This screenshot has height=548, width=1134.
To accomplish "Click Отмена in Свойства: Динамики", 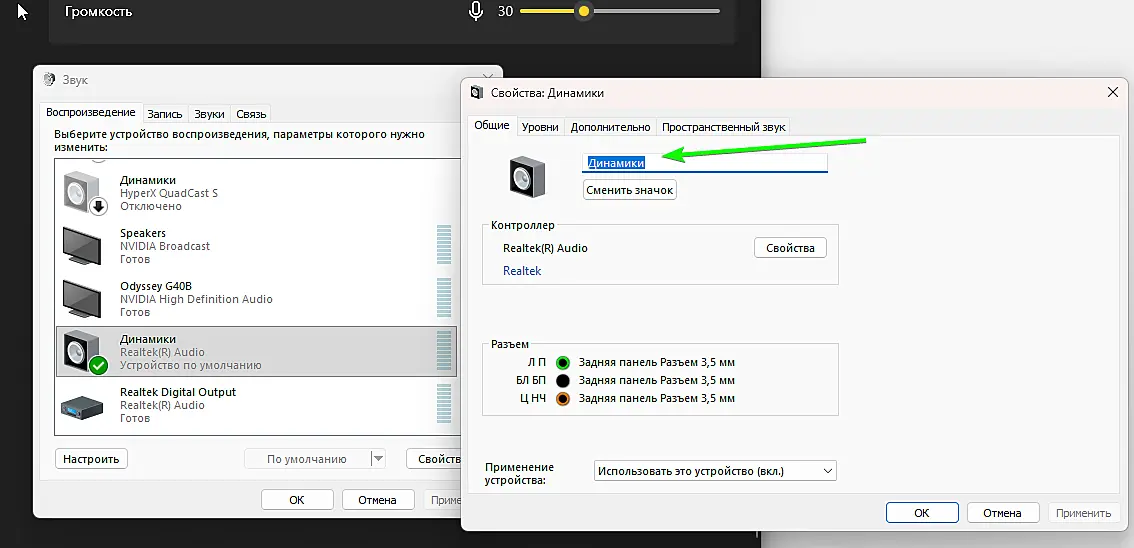I will coord(1003,513).
